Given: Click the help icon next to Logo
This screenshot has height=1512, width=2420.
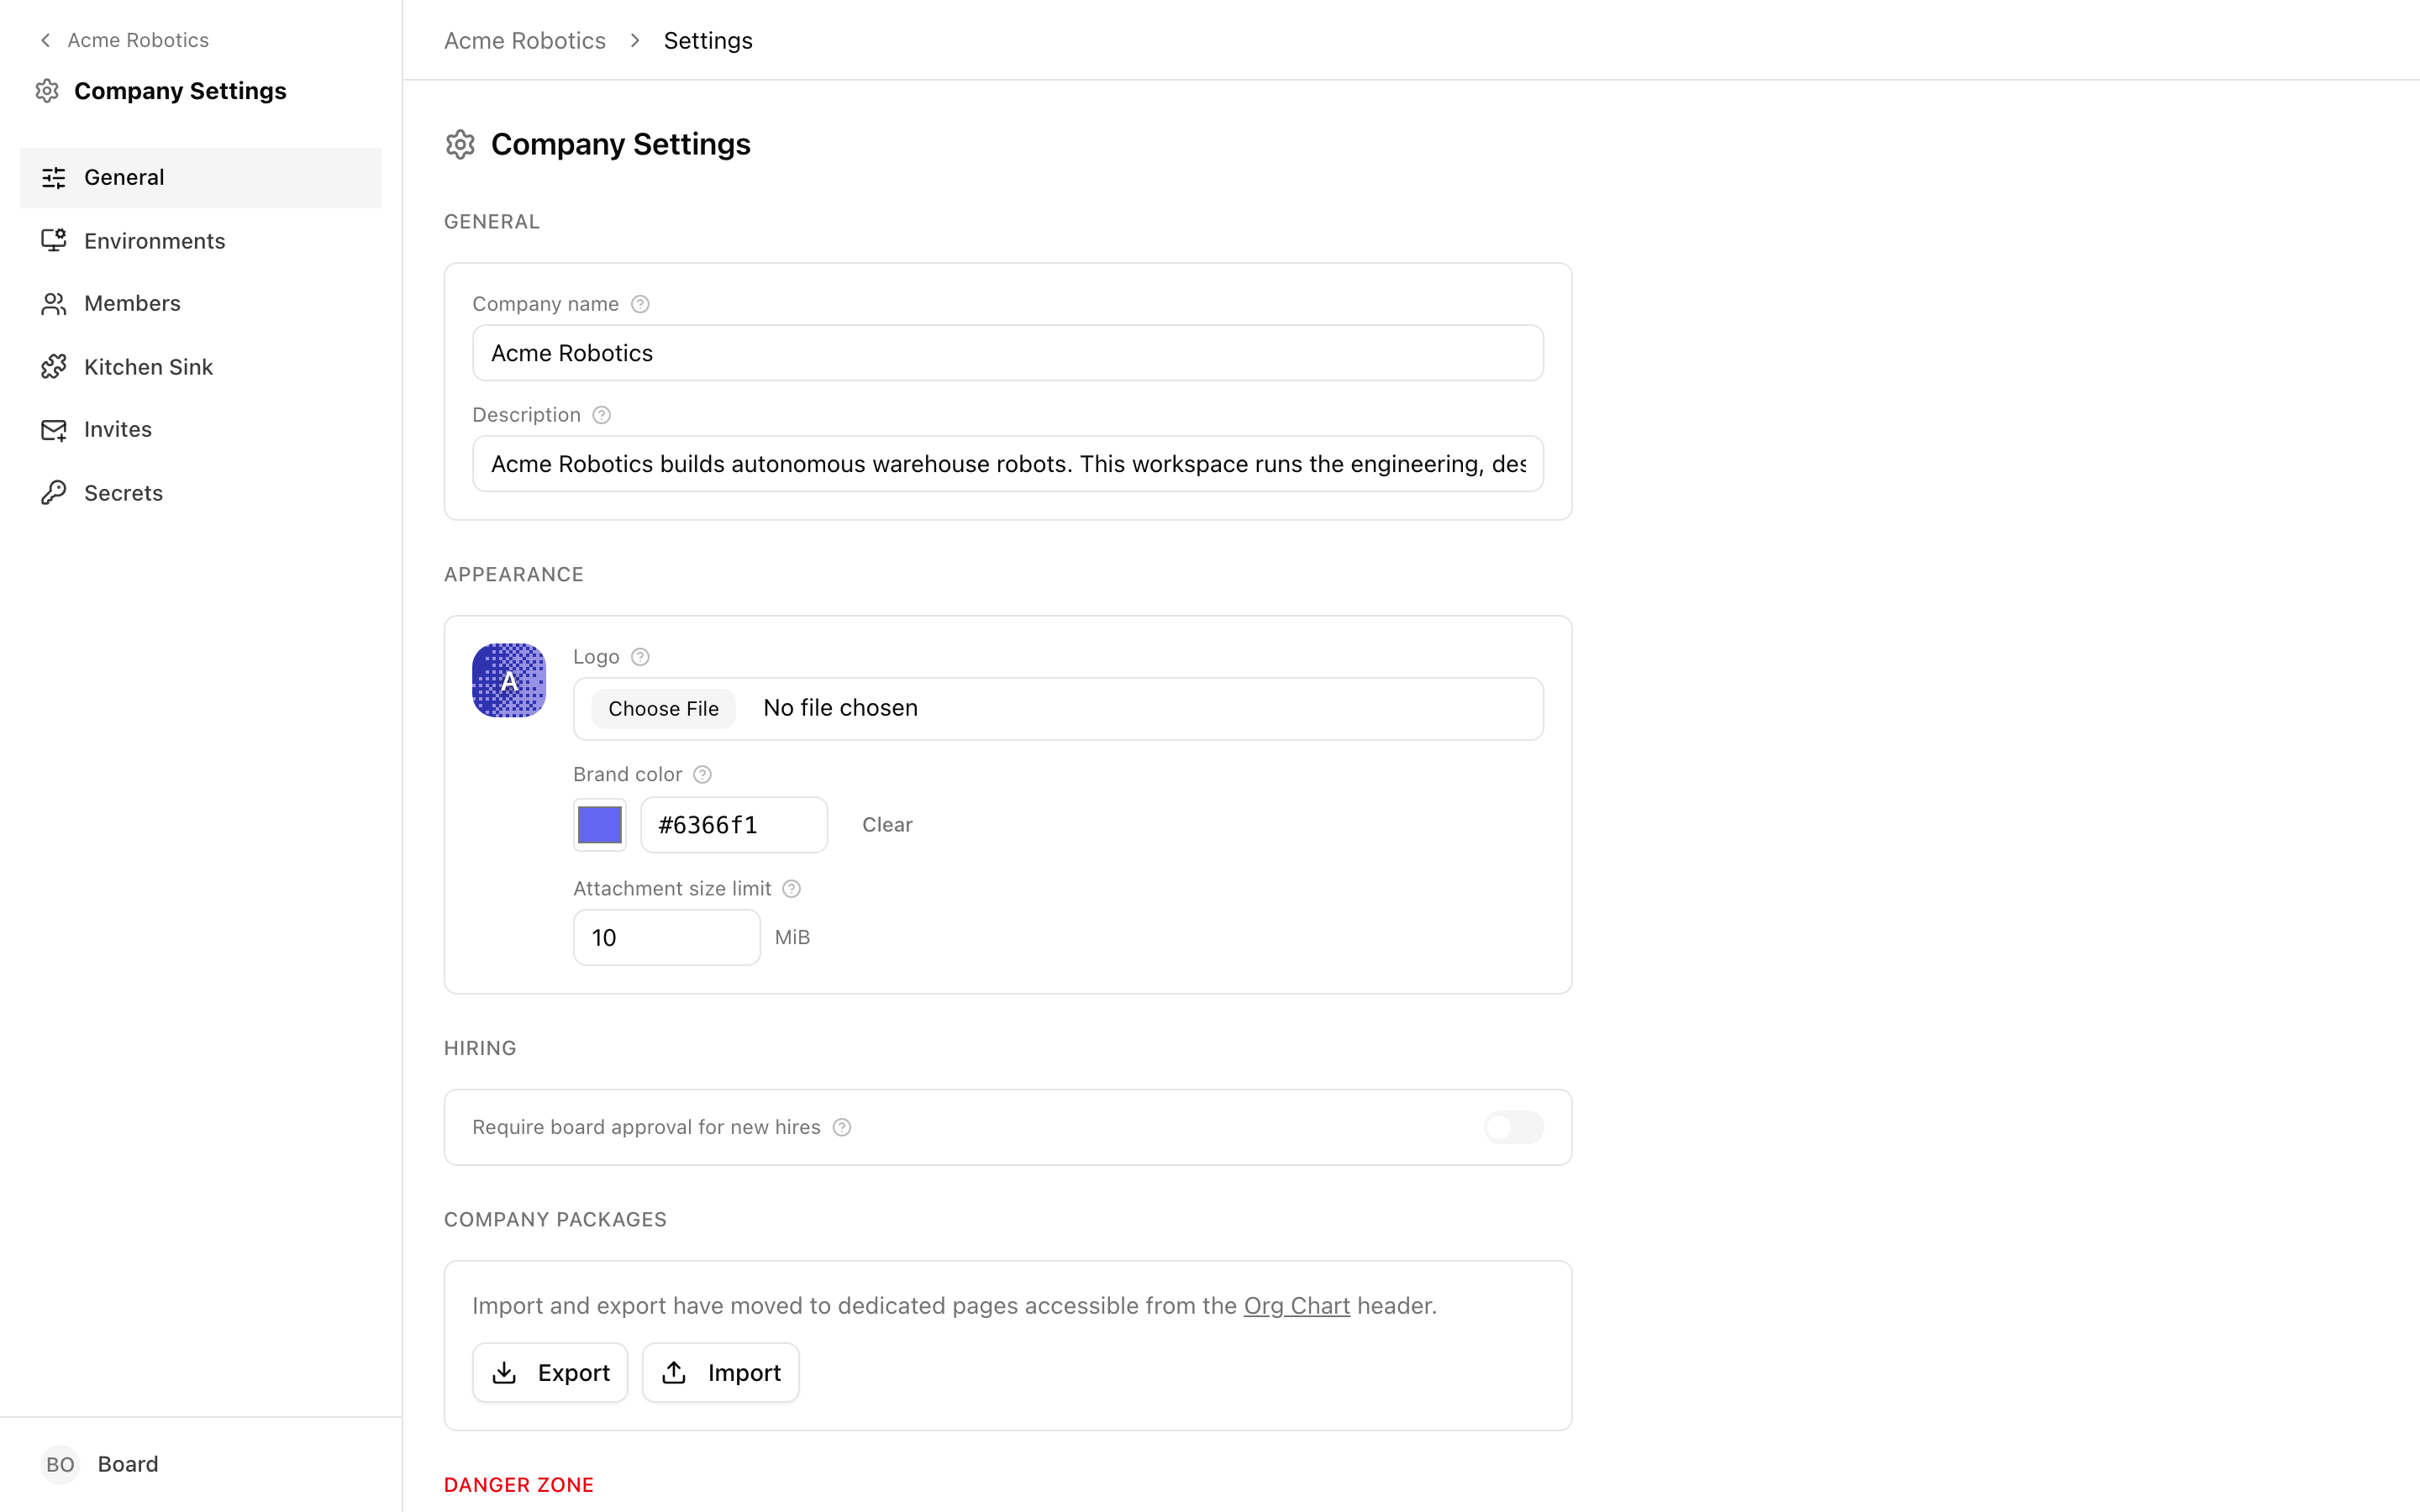Looking at the screenshot, I should [x=640, y=657].
